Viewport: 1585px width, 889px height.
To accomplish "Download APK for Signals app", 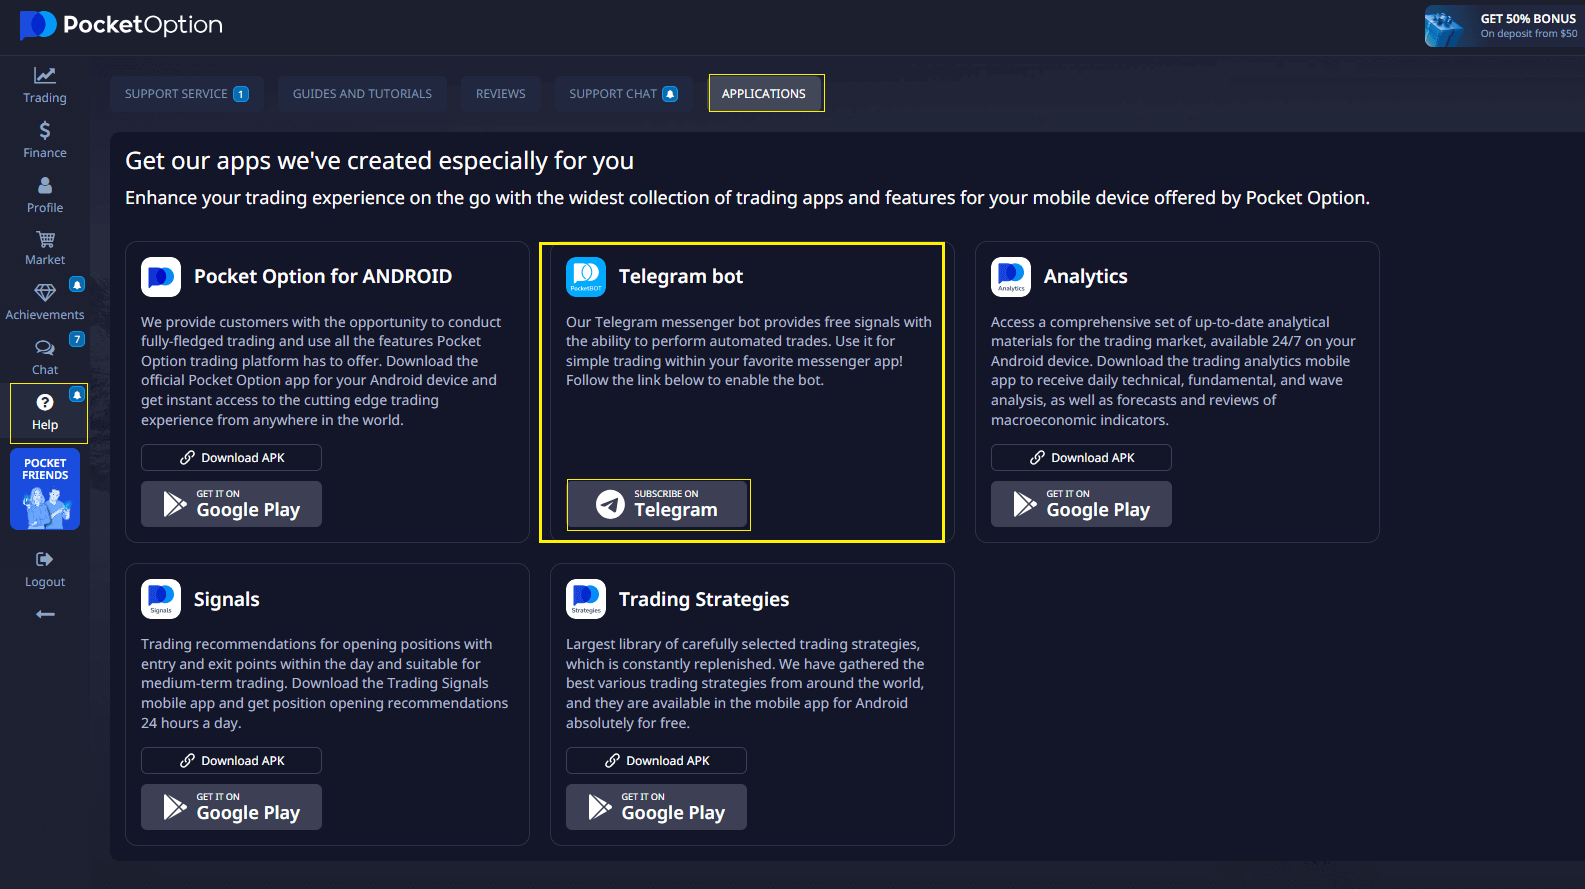I will [231, 761].
